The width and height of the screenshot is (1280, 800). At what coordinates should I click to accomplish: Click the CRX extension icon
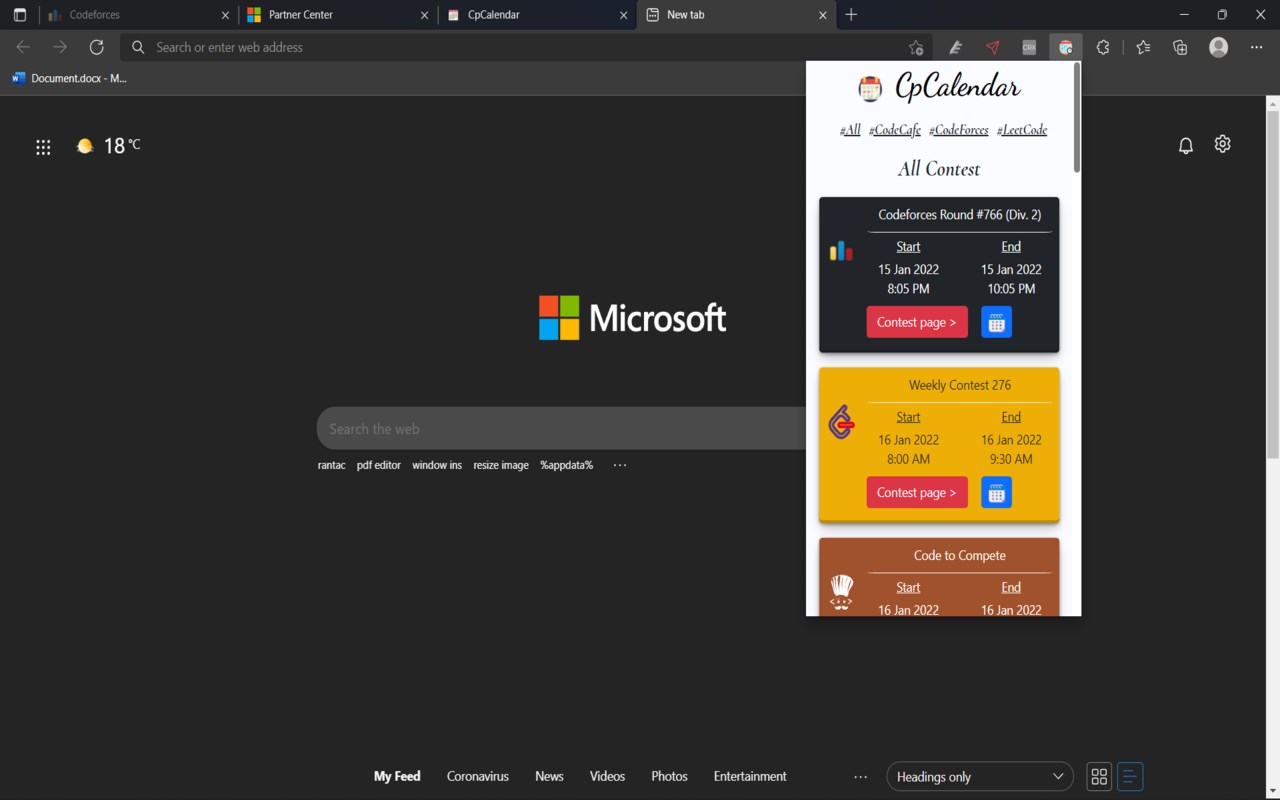click(1029, 47)
